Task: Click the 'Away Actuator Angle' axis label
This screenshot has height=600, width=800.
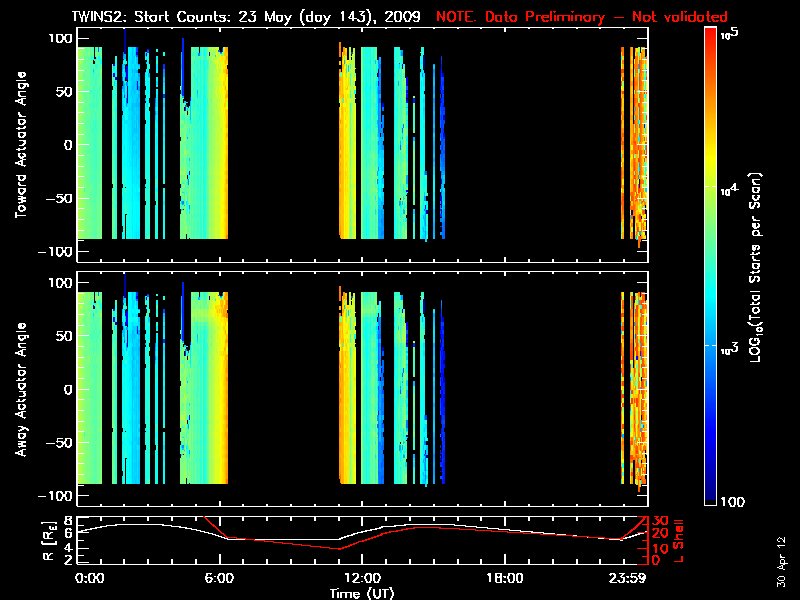Action: [19, 390]
